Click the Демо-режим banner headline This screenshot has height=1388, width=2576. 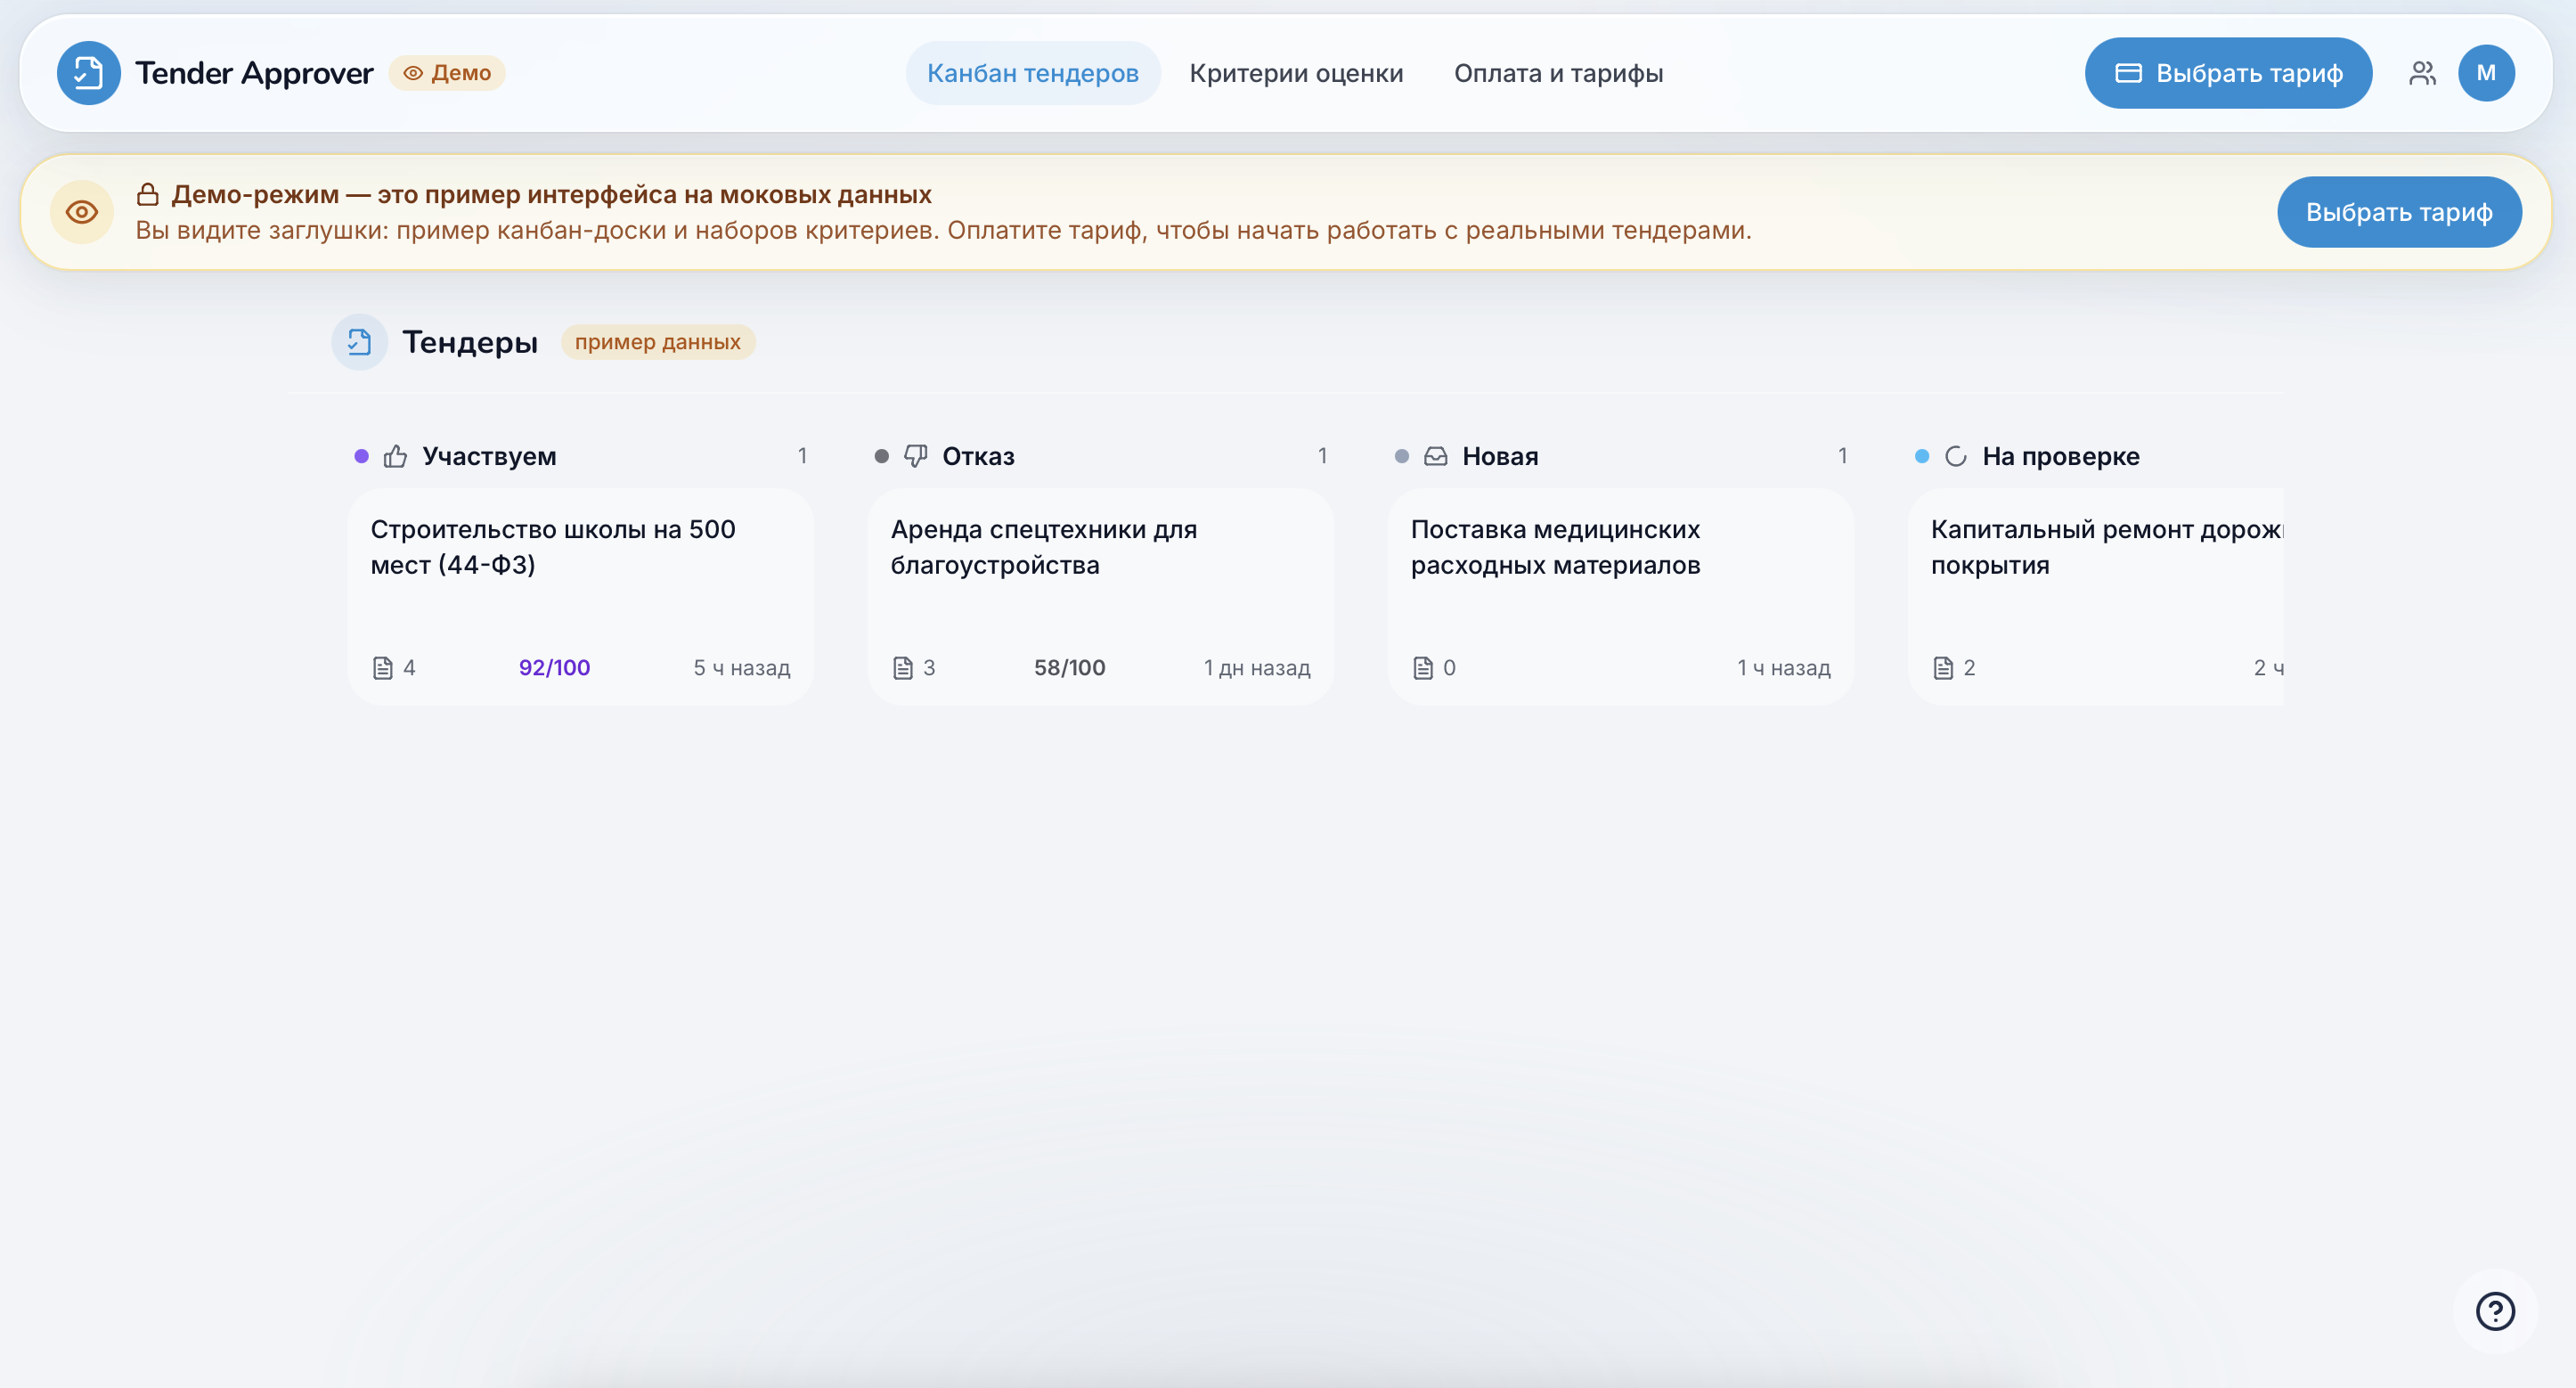pyautogui.click(x=551, y=194)
